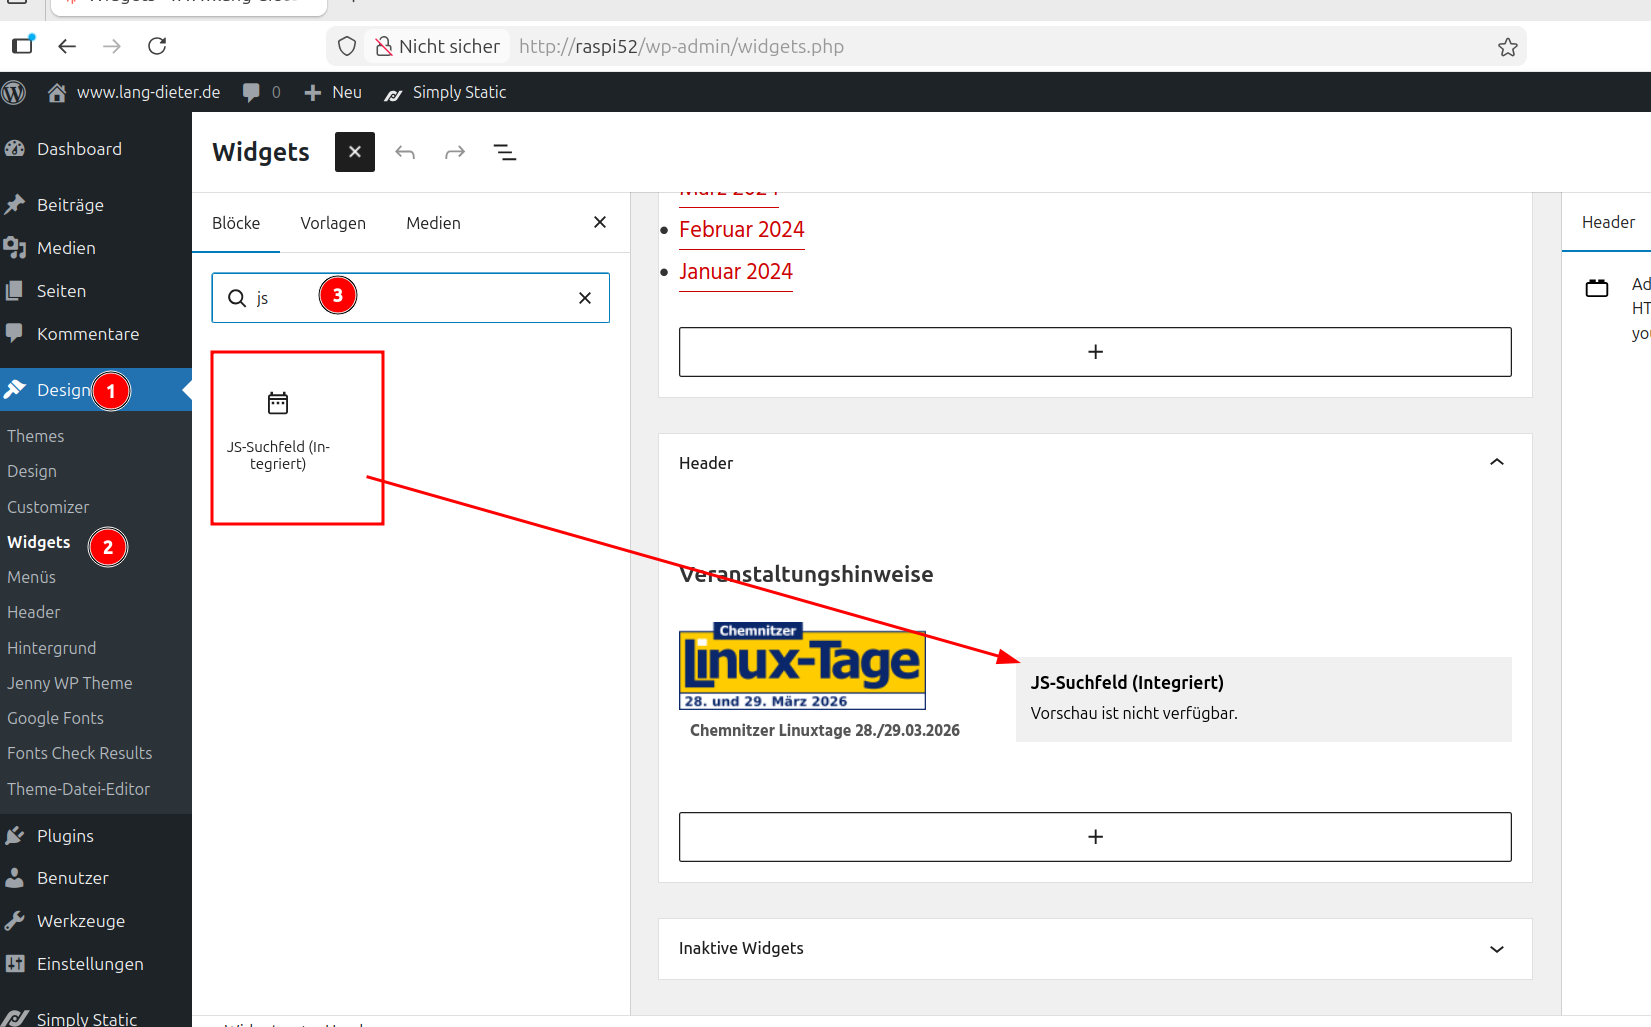This screenshot has width=1651, height=1027.
Task: Select the Chemnitzer Linux-Tage image
Action: [x=802, y=666]
